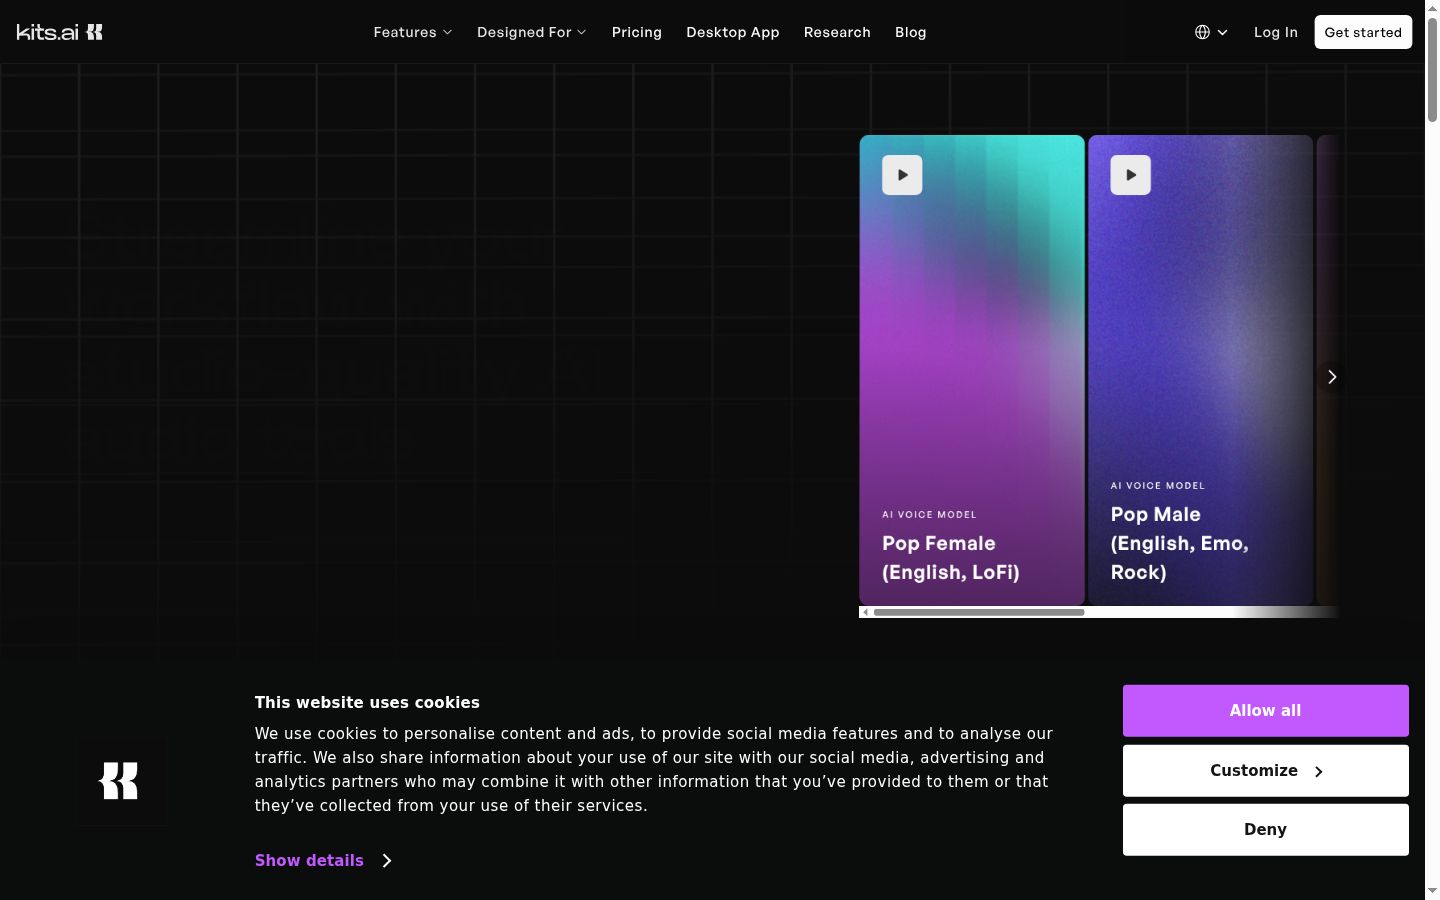Open the Pricing page
Viewport: 1440px width, 900px height.
point(637,32)
